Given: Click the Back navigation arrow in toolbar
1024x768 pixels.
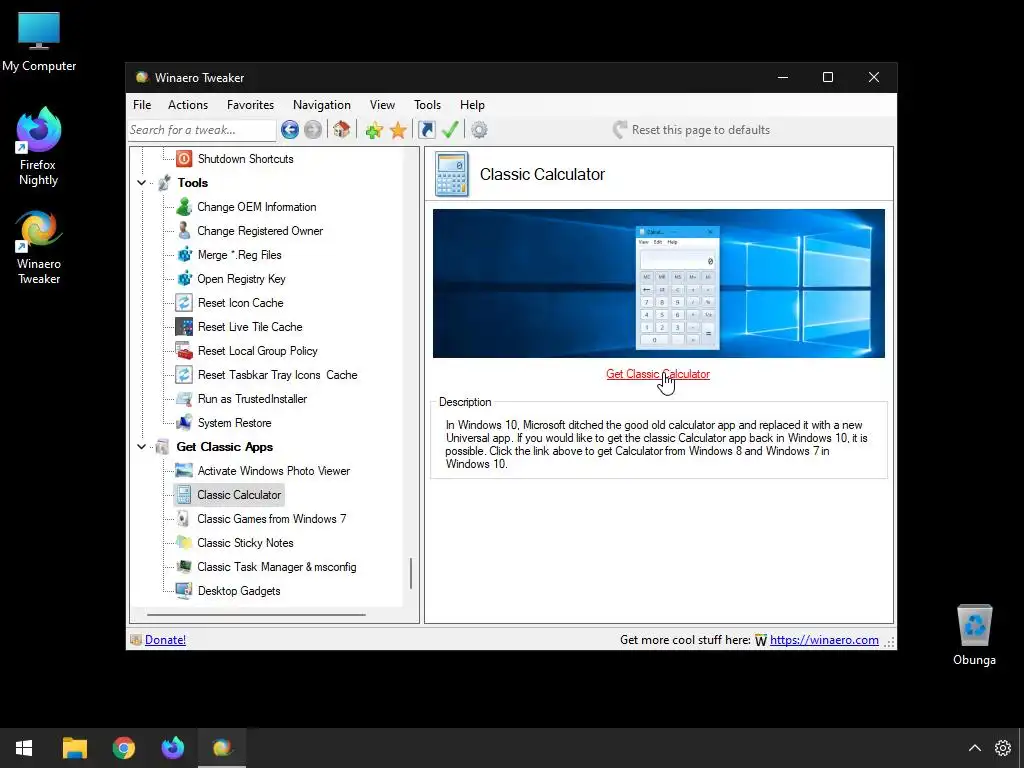Looking at the screenshot, I should [x=290, y=130].
